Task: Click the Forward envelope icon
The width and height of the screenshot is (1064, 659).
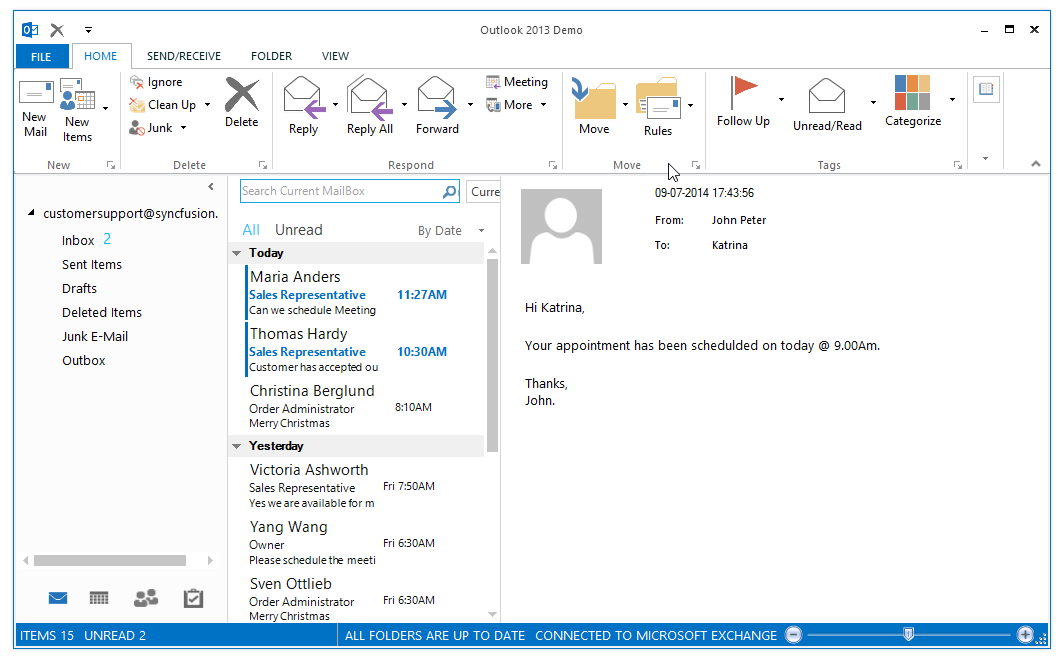Action: click(x=437, y=97)
